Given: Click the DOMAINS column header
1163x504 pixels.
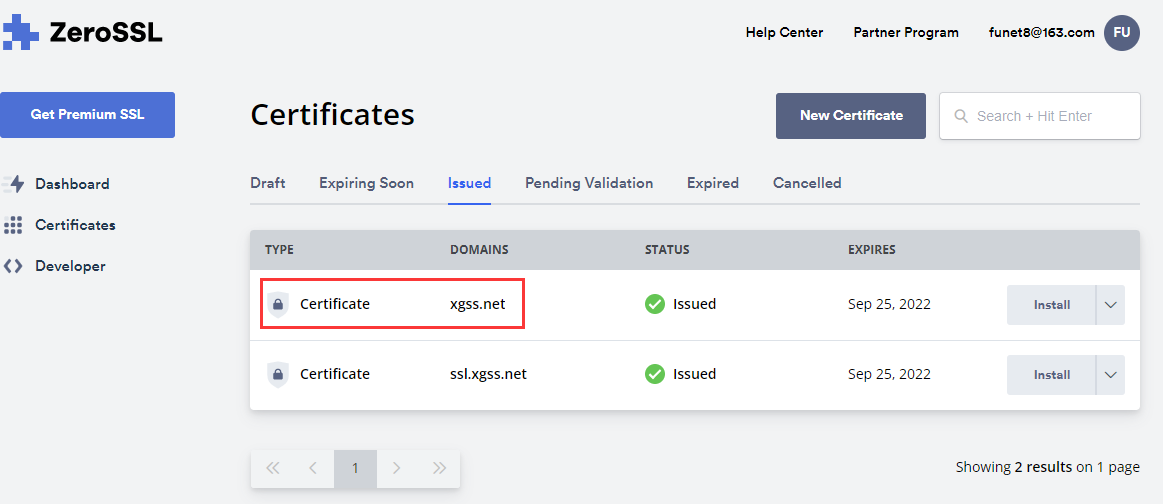Looking at the screenshot, I should pos(479,250).
